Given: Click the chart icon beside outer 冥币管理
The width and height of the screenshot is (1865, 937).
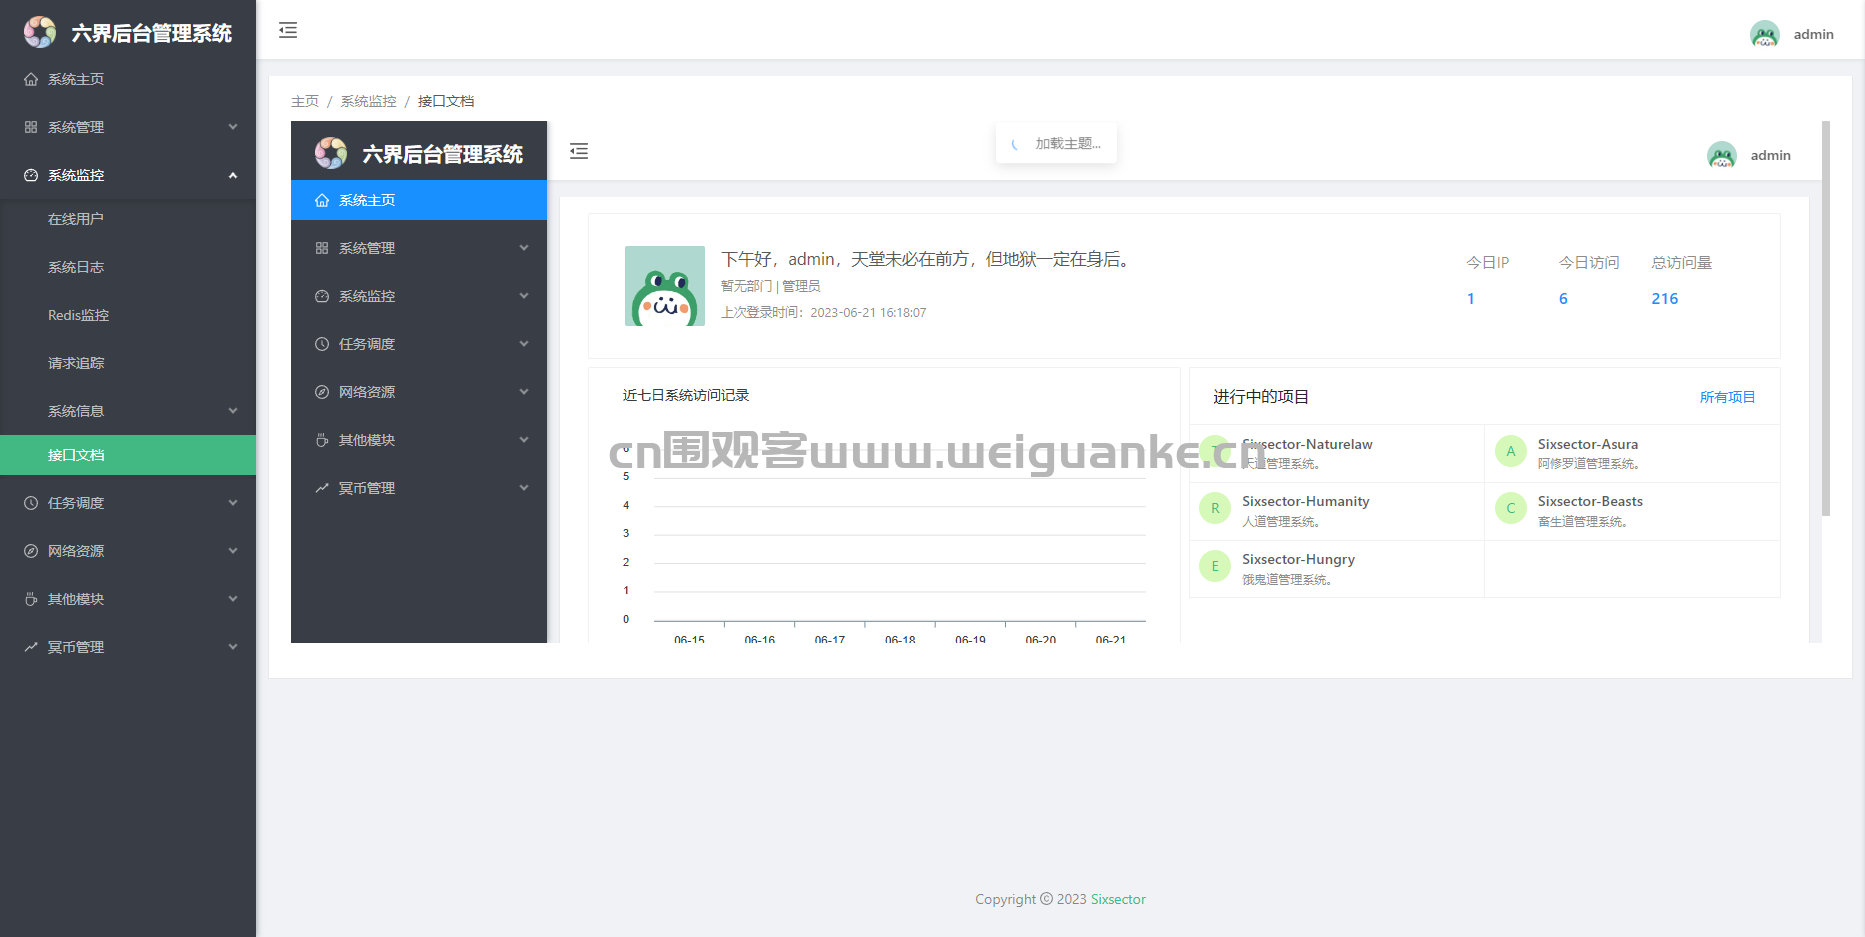Looking at the screenshot, I should [x=31, y=647].
